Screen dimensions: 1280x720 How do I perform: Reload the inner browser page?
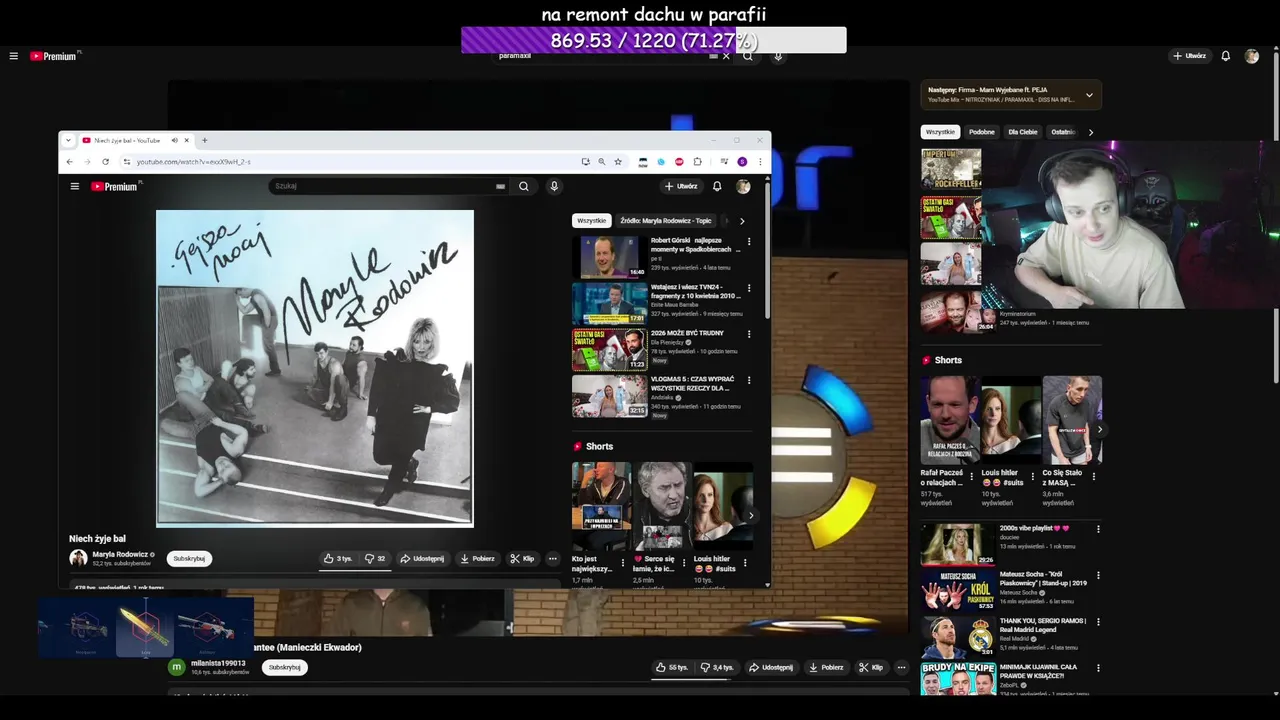105,162
